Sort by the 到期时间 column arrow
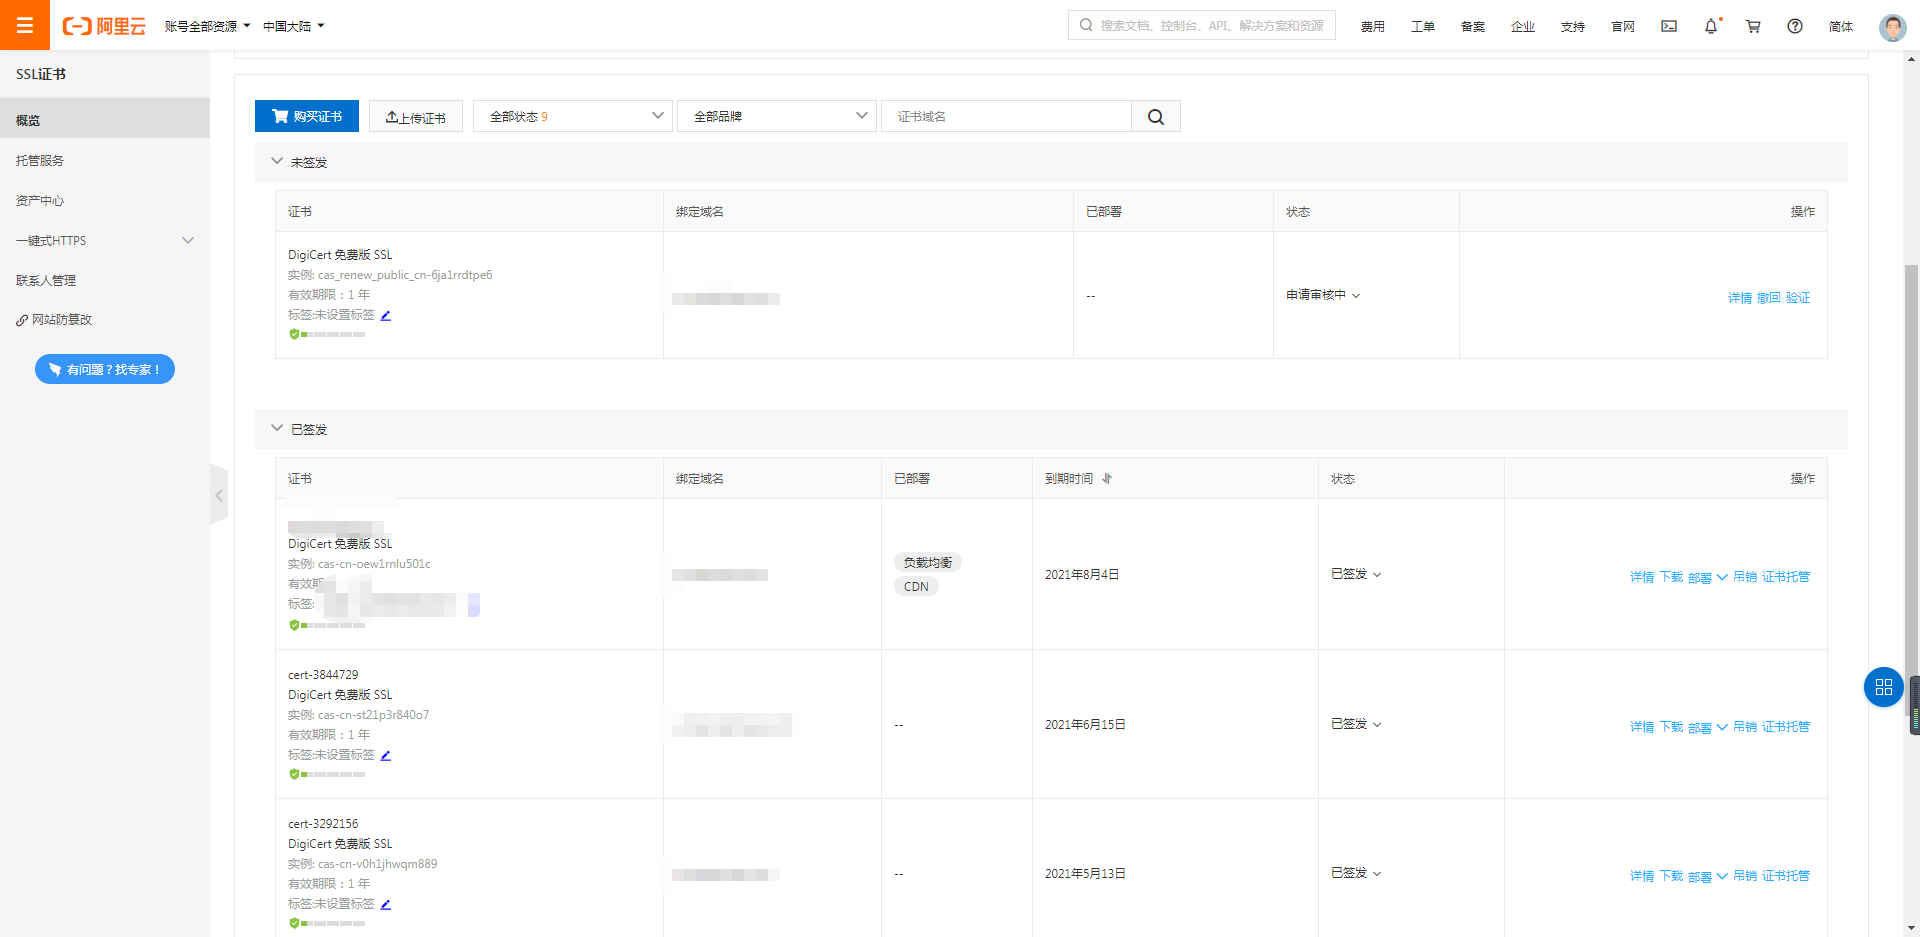 (x=1107, y=479)
